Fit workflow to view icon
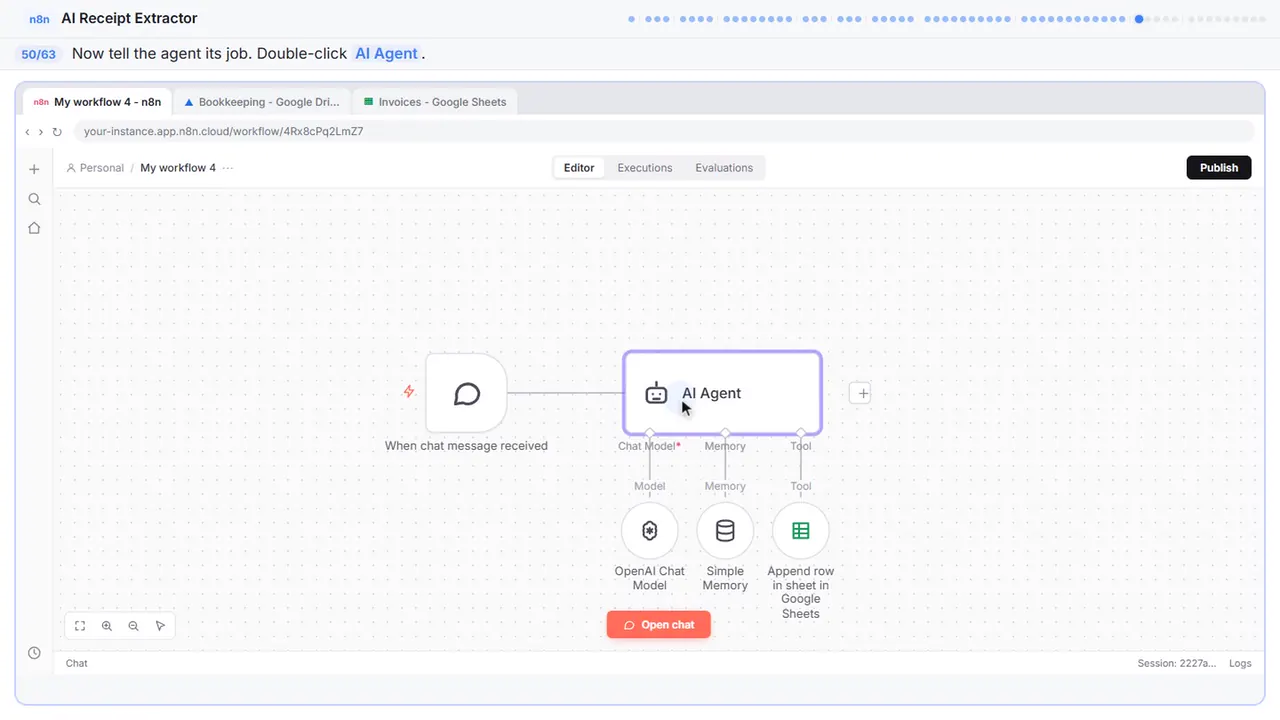The height and width of the screenshot is (720, 1280). (x=80, y=626)
